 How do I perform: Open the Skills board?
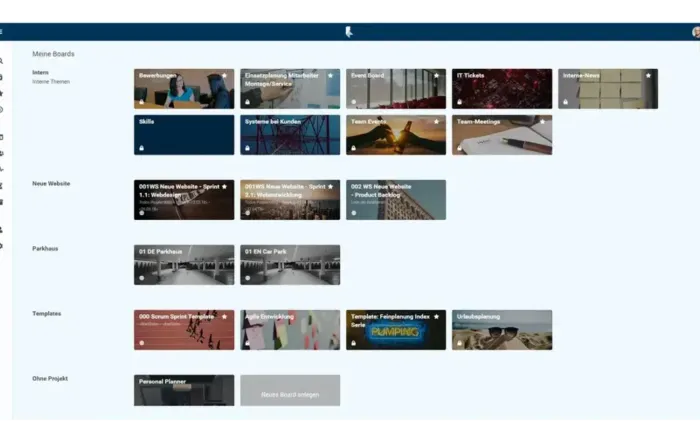[184, 135]
